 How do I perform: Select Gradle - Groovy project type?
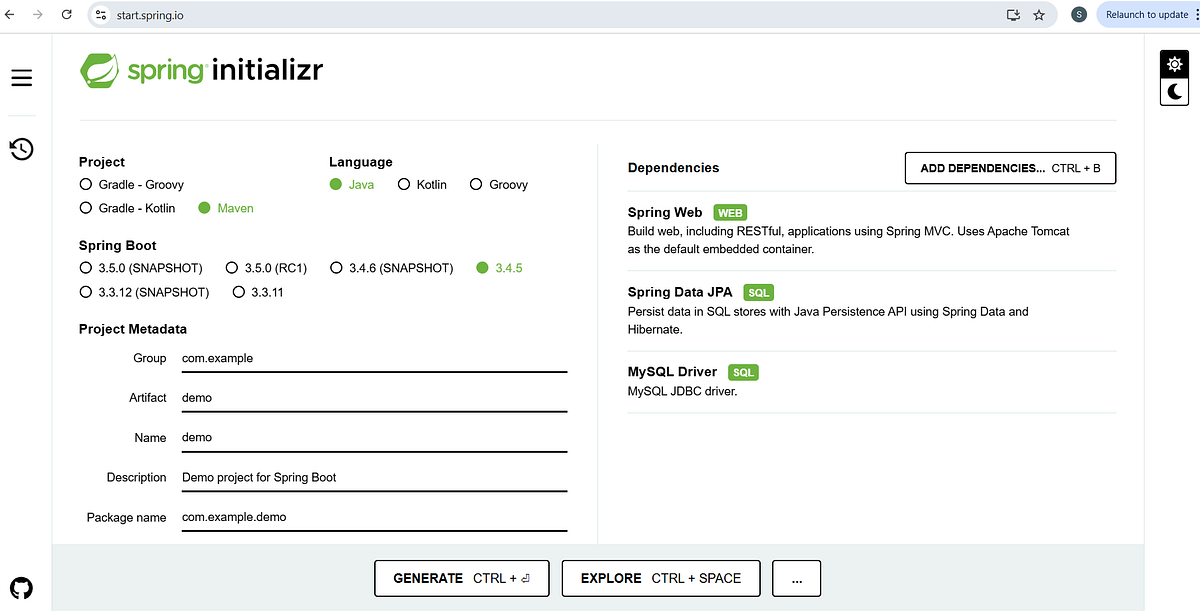tap(130, 185)
